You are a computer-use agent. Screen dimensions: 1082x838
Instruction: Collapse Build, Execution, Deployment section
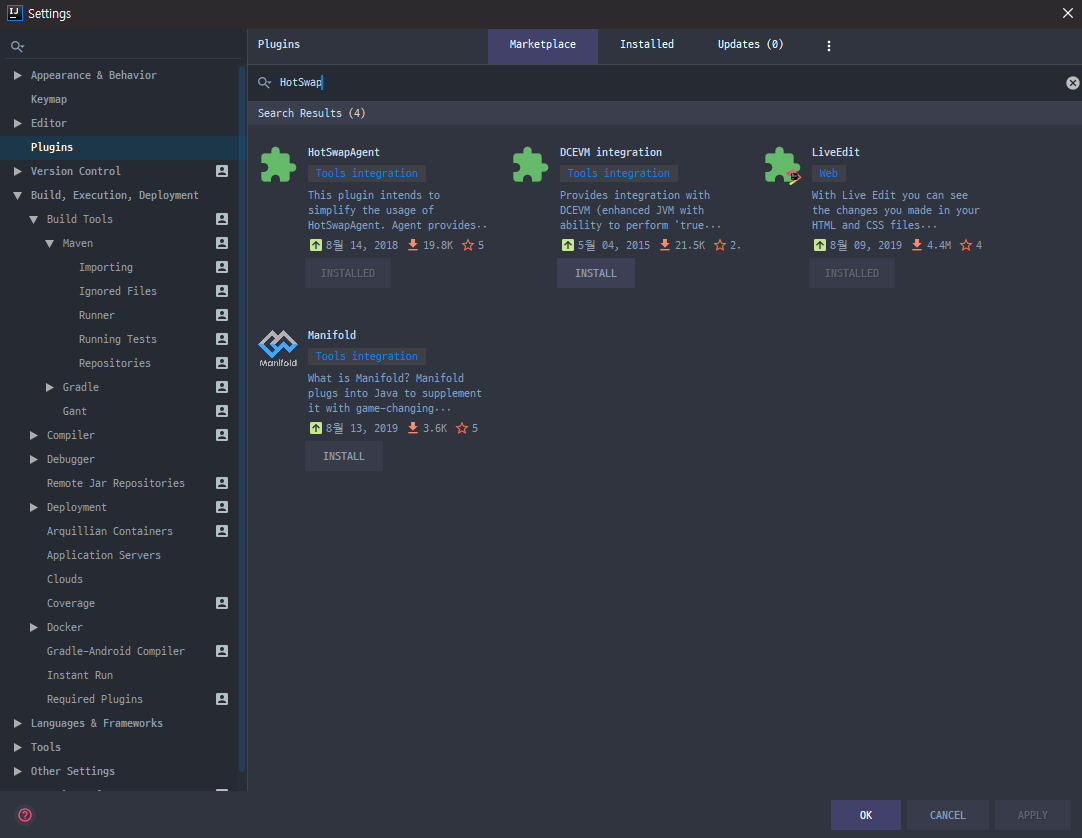18,195
